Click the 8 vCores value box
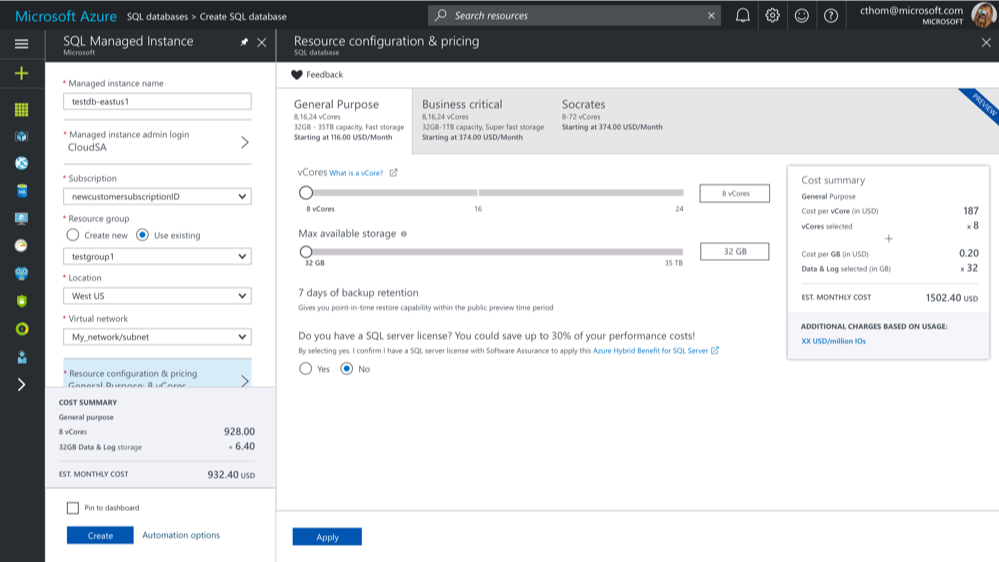The width and height of the screenshot is (999, 562). [735, 193]
